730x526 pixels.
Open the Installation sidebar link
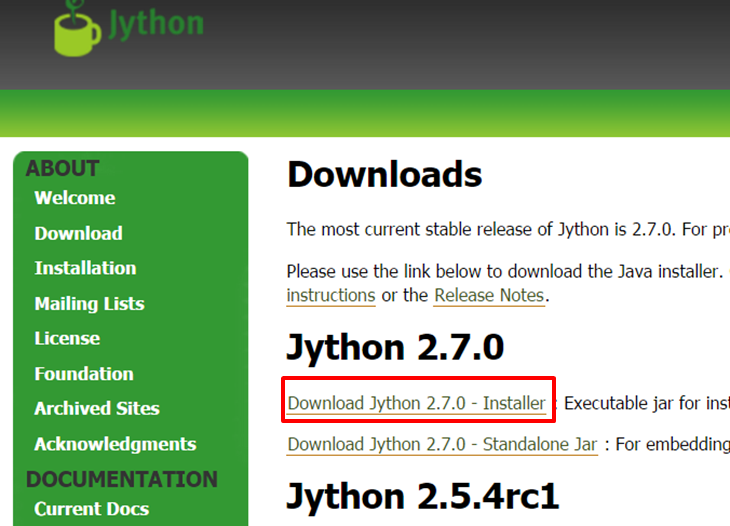[x=85, y=268]
